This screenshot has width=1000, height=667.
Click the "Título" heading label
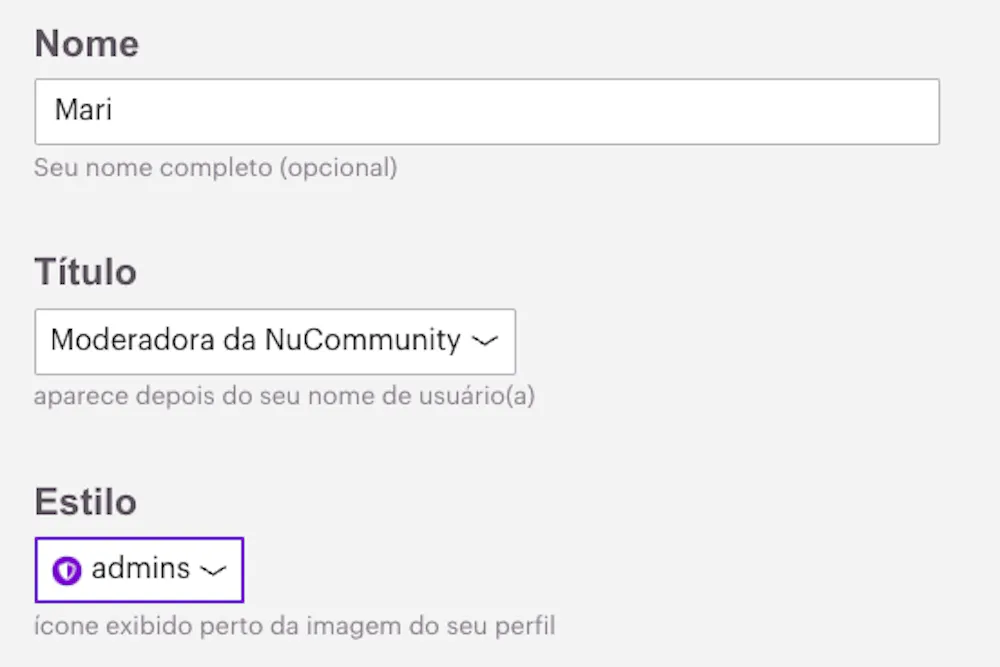pos(86,272)
